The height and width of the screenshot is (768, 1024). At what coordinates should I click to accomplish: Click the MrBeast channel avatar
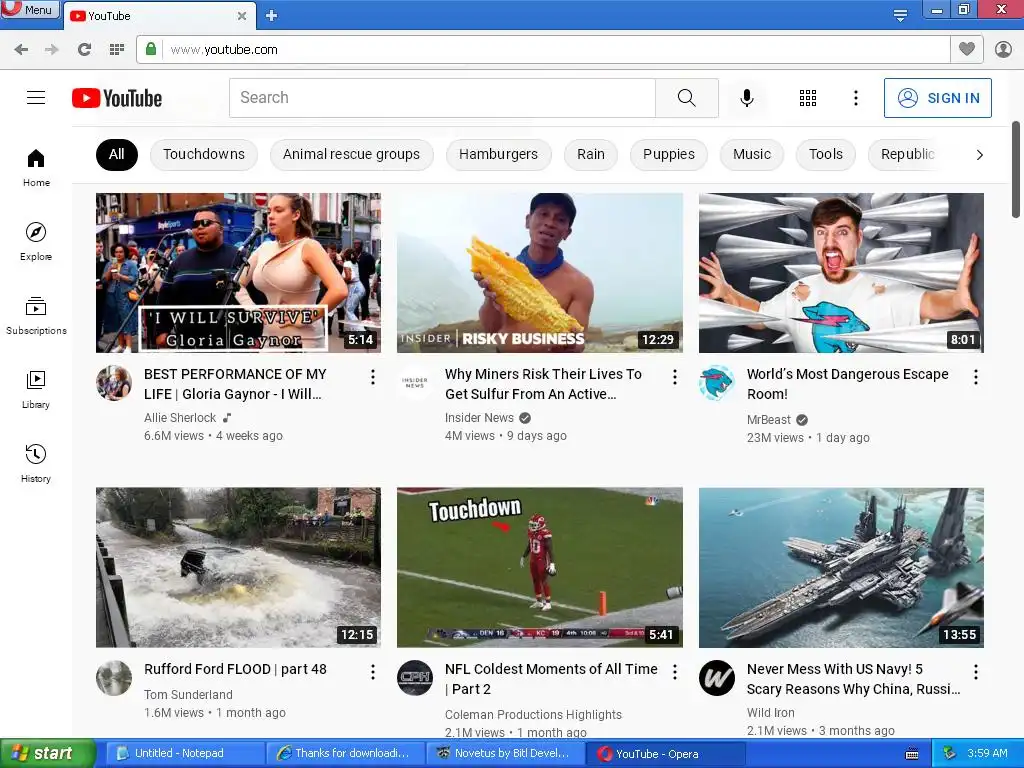click(x=716, y=383)
